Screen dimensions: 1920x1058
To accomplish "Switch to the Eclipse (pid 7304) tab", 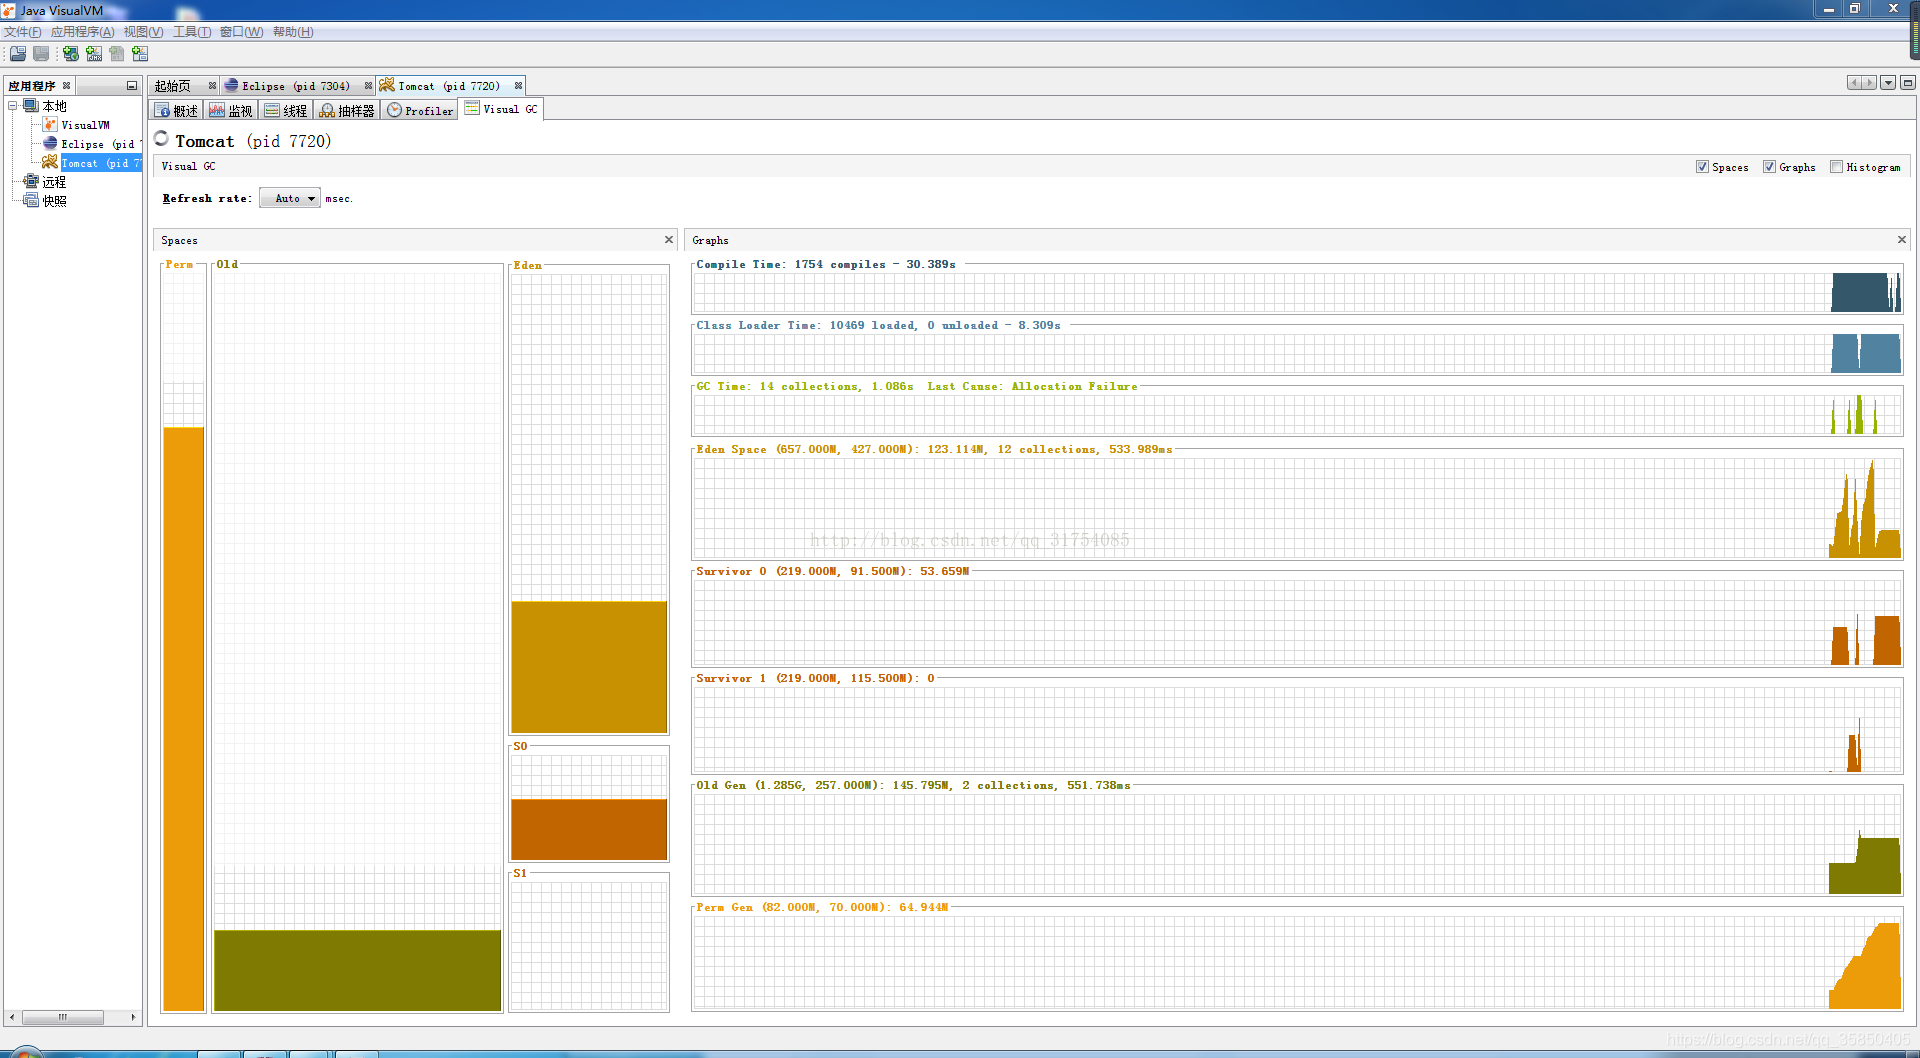I will coord(296,86).
